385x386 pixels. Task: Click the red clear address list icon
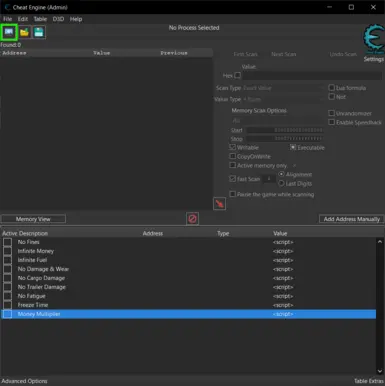[x=192, y=219]
